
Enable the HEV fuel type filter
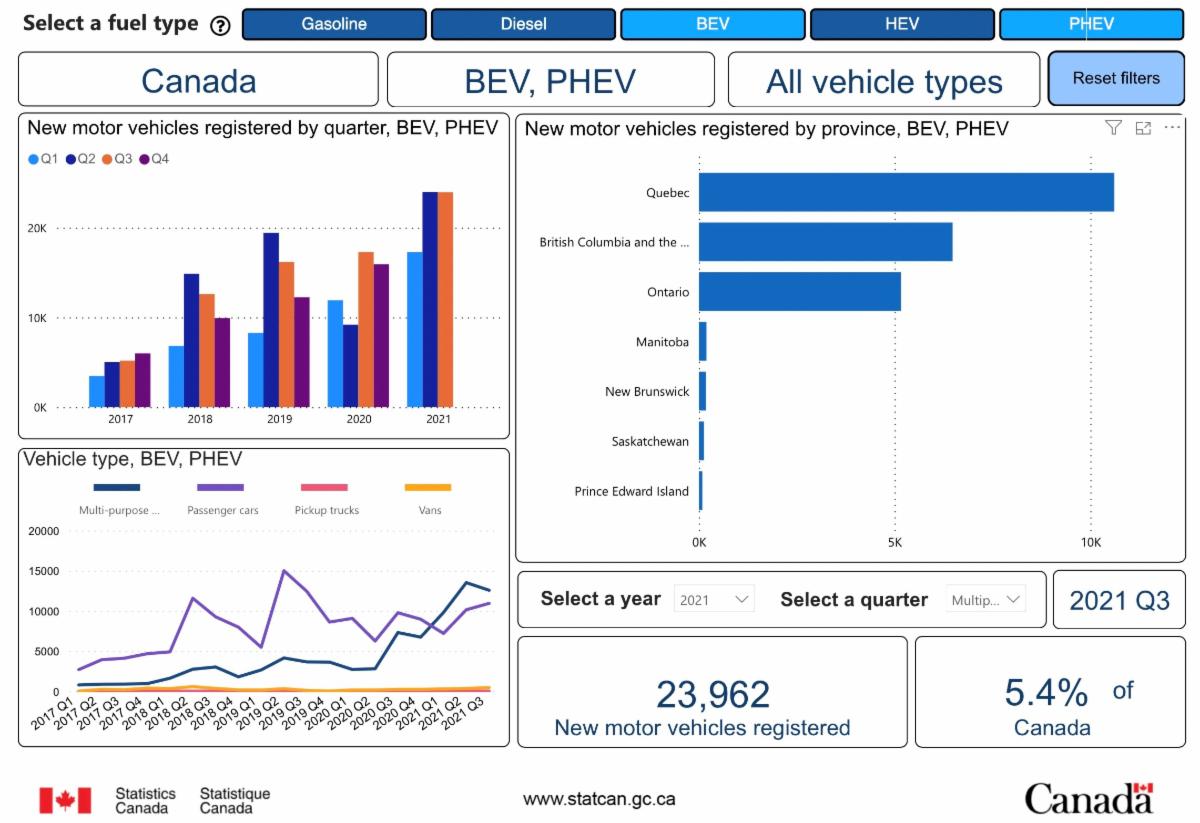tap(901, 24)
